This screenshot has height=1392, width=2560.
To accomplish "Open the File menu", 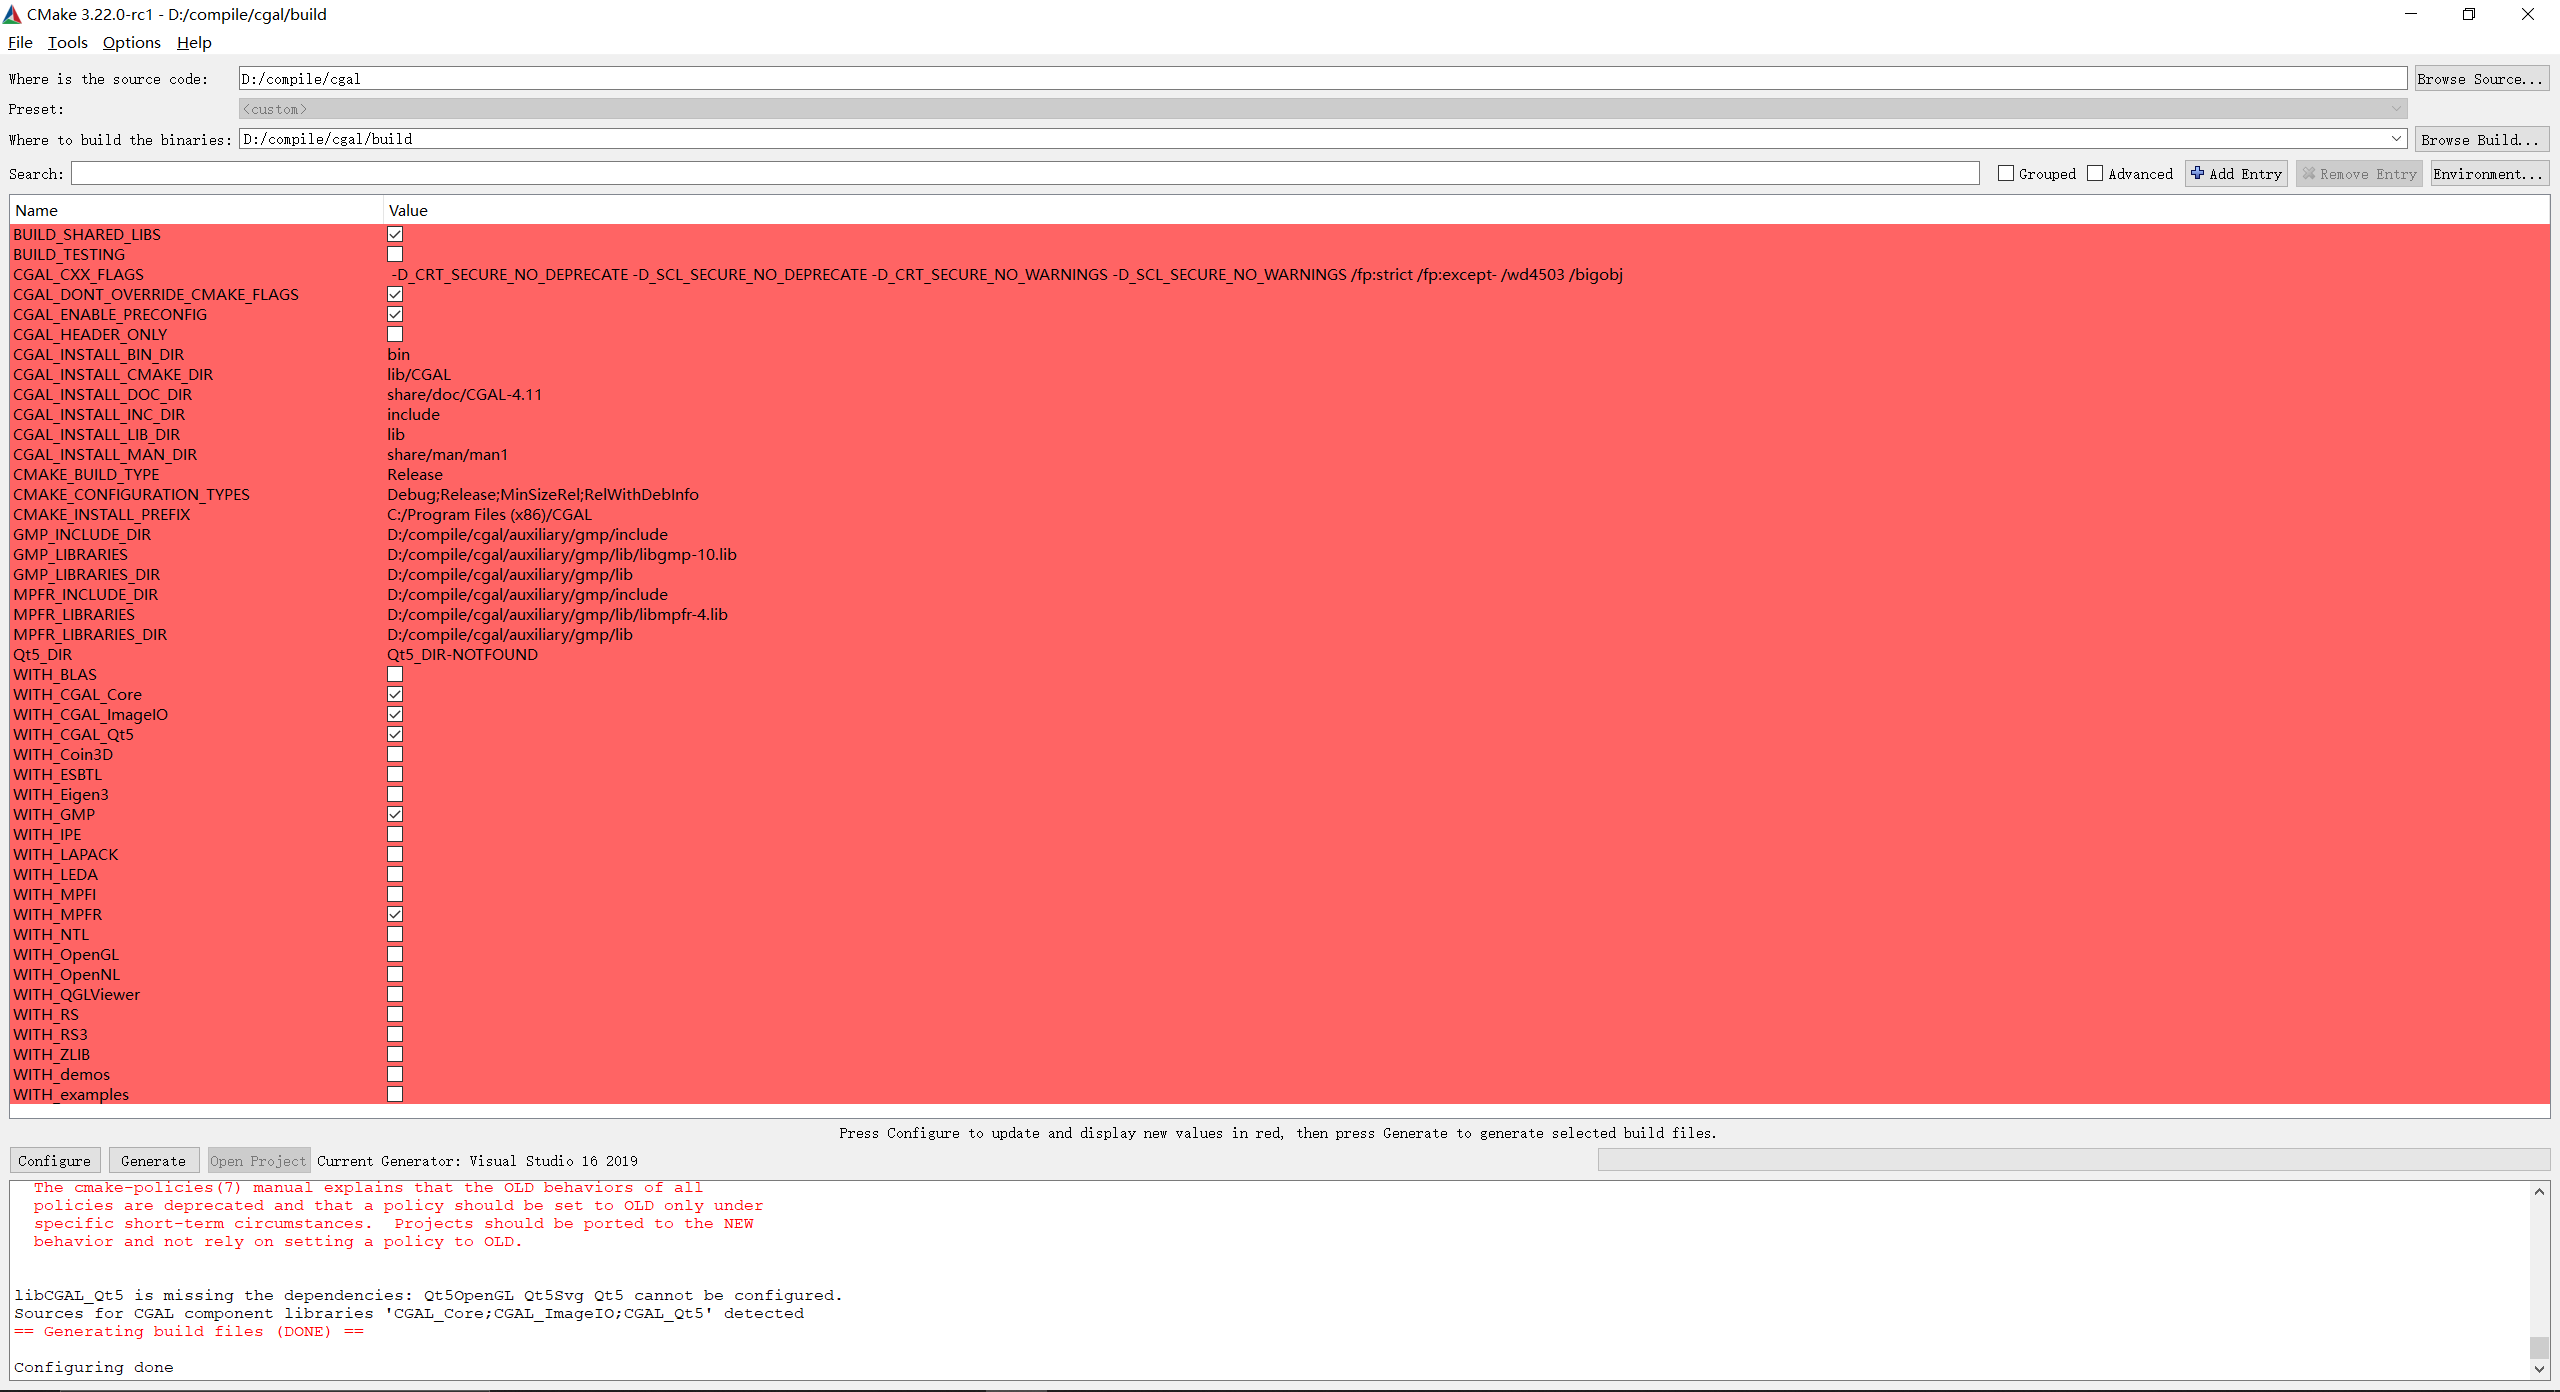I will tap(20, 42).
